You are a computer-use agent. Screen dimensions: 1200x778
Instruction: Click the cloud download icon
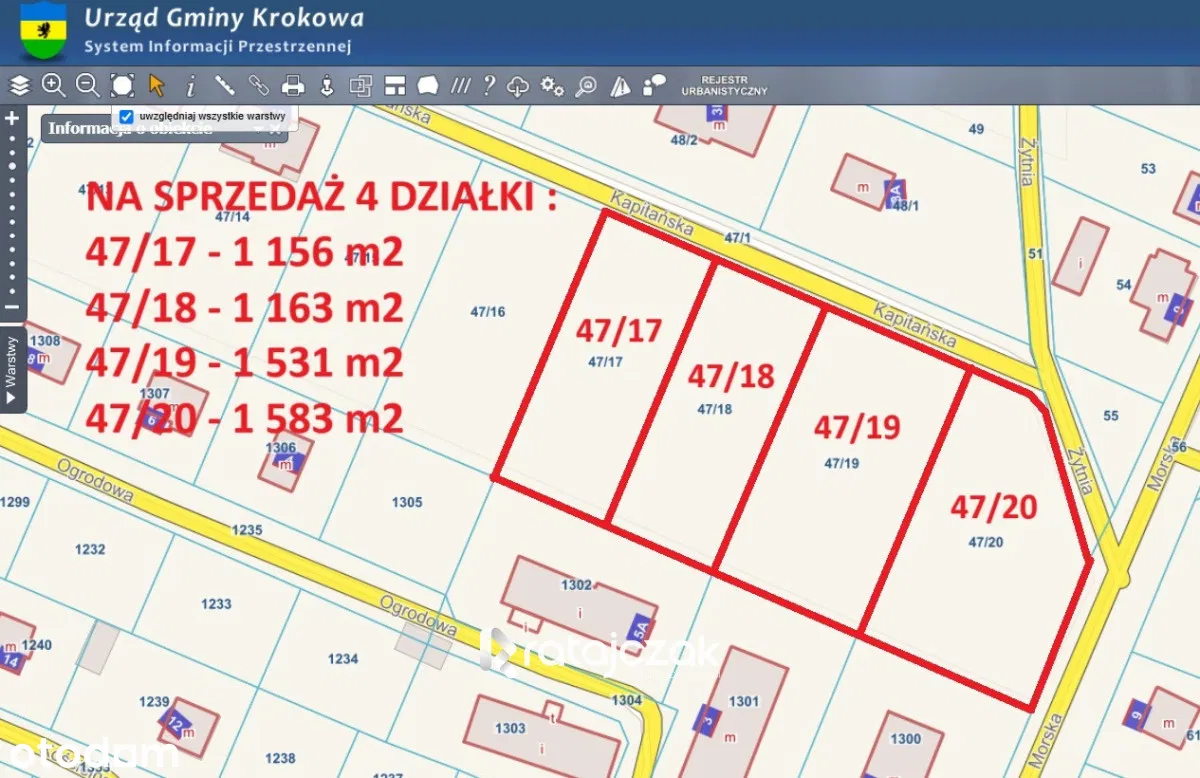(518, 86)
